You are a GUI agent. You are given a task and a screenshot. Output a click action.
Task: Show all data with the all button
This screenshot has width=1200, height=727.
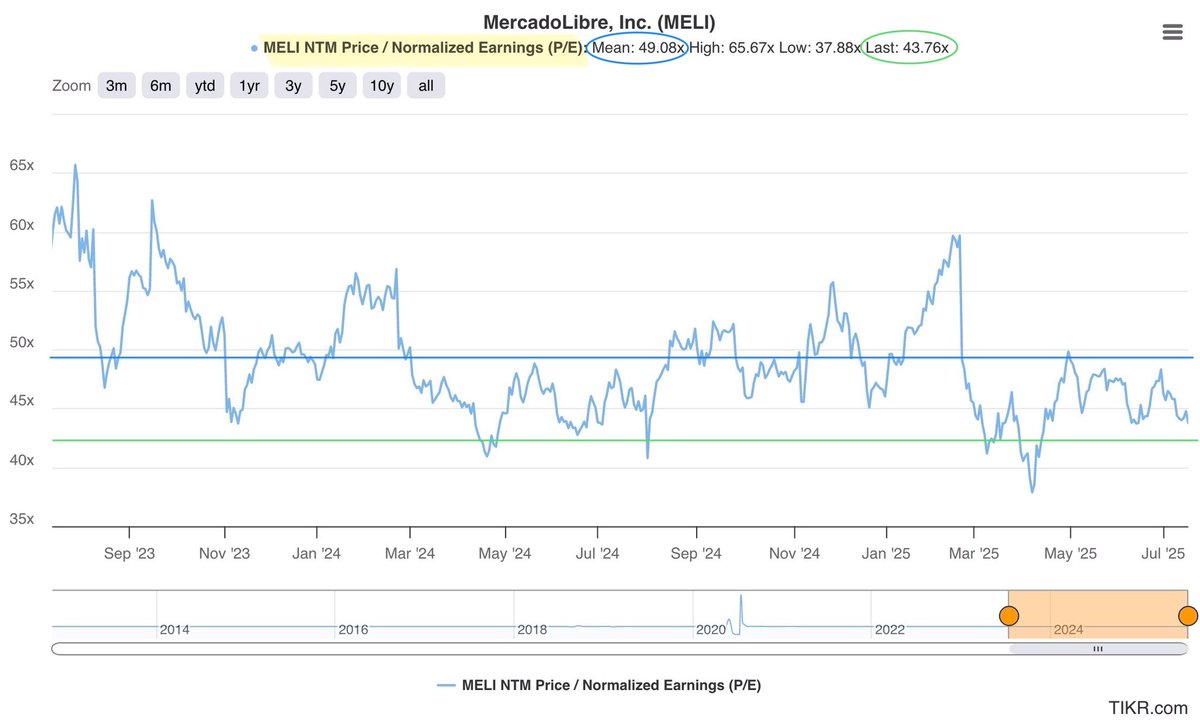coord(426,85)
